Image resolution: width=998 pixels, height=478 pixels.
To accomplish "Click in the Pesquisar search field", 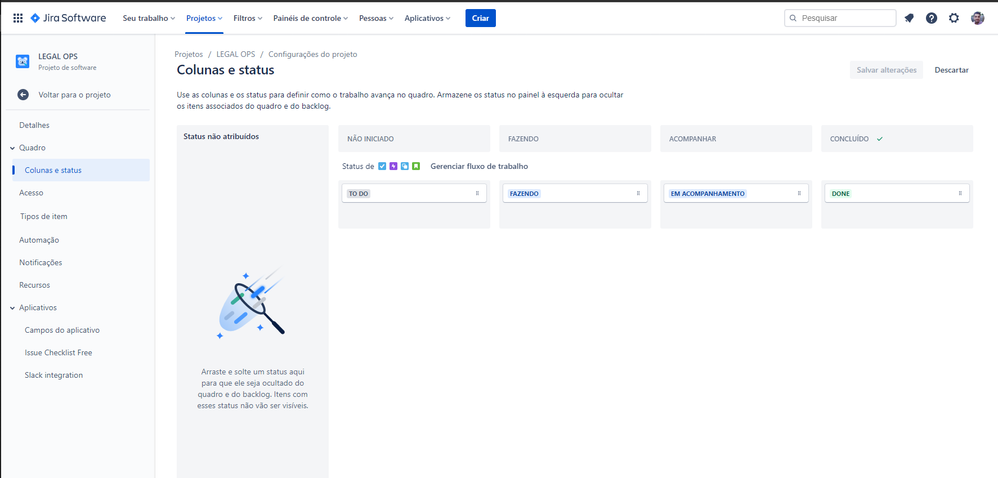I will [840, 18].
